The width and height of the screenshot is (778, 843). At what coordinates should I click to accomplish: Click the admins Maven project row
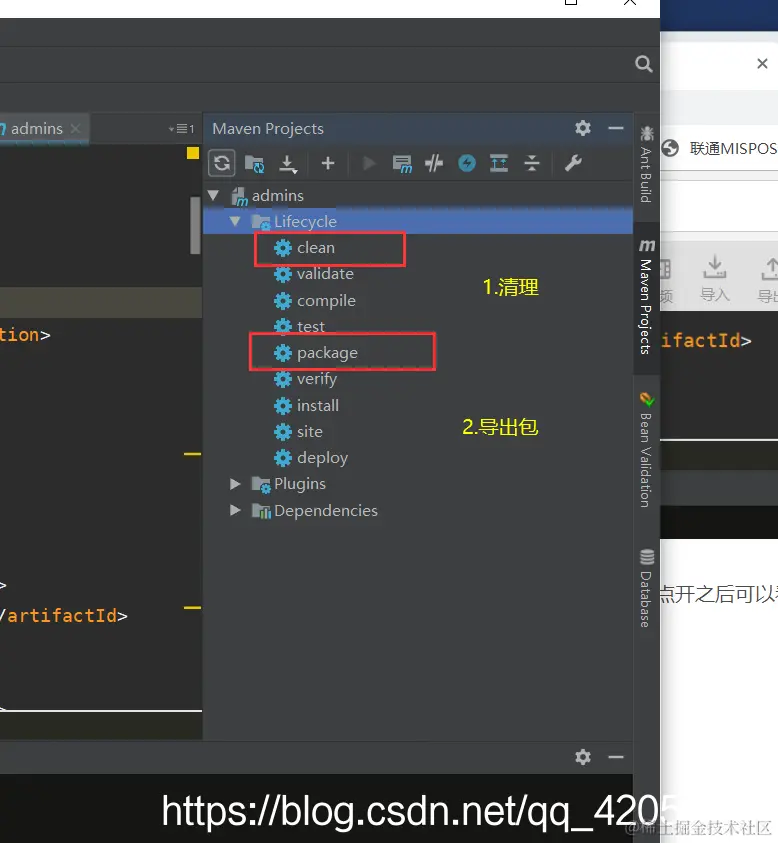click(x=418, y=195)
